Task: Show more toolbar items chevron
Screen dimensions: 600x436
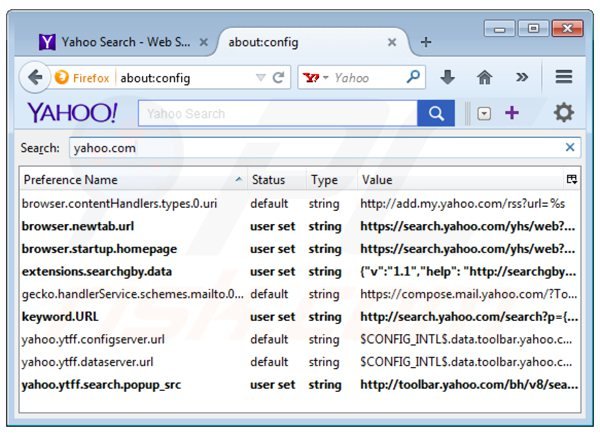Action: point(522,77)
